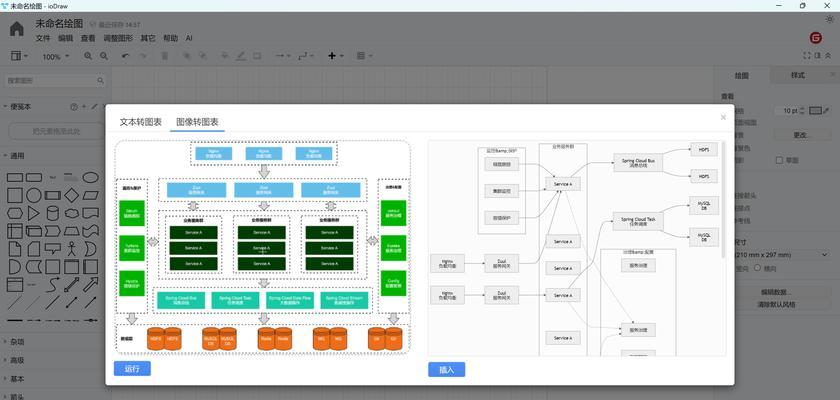Select the actor stick-figure shape

71,249
